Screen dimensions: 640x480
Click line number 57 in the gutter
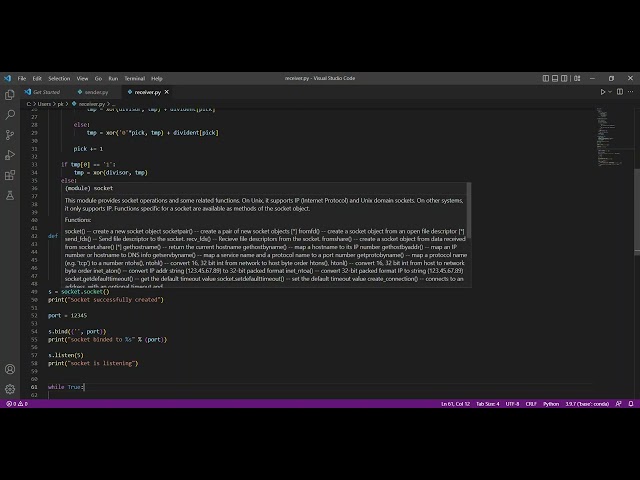pos(34,355)
